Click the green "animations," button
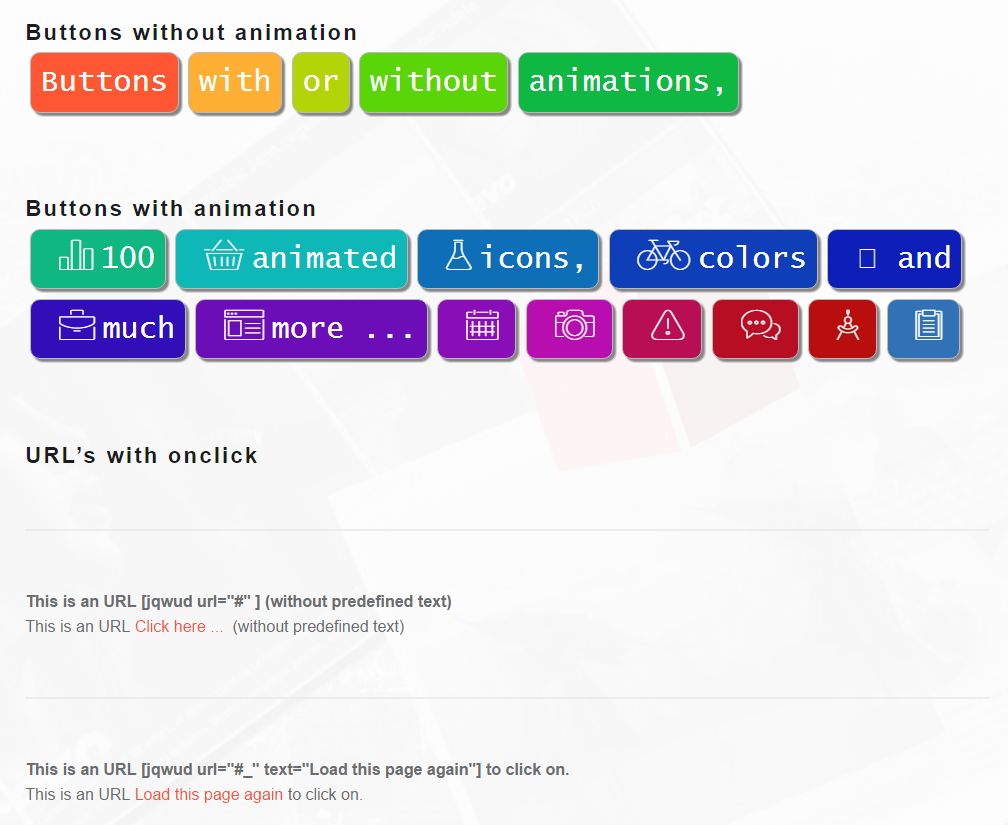Screen dimensions: 1008x825 pos(628,82)
